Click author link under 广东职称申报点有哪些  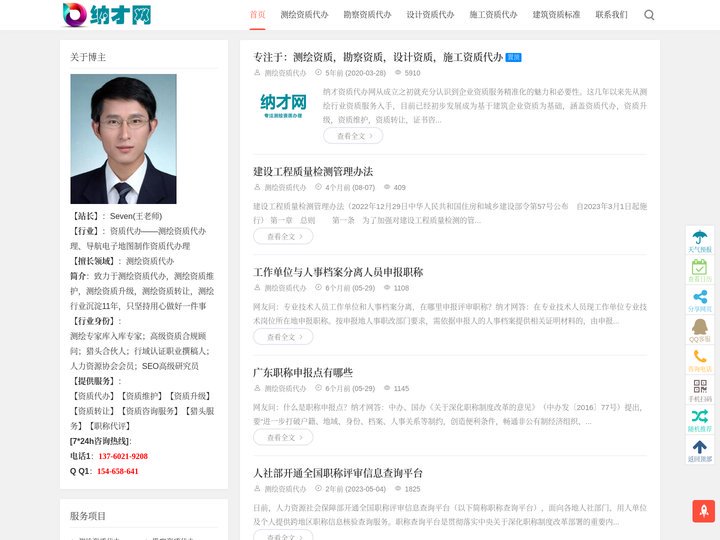point(285,388)
